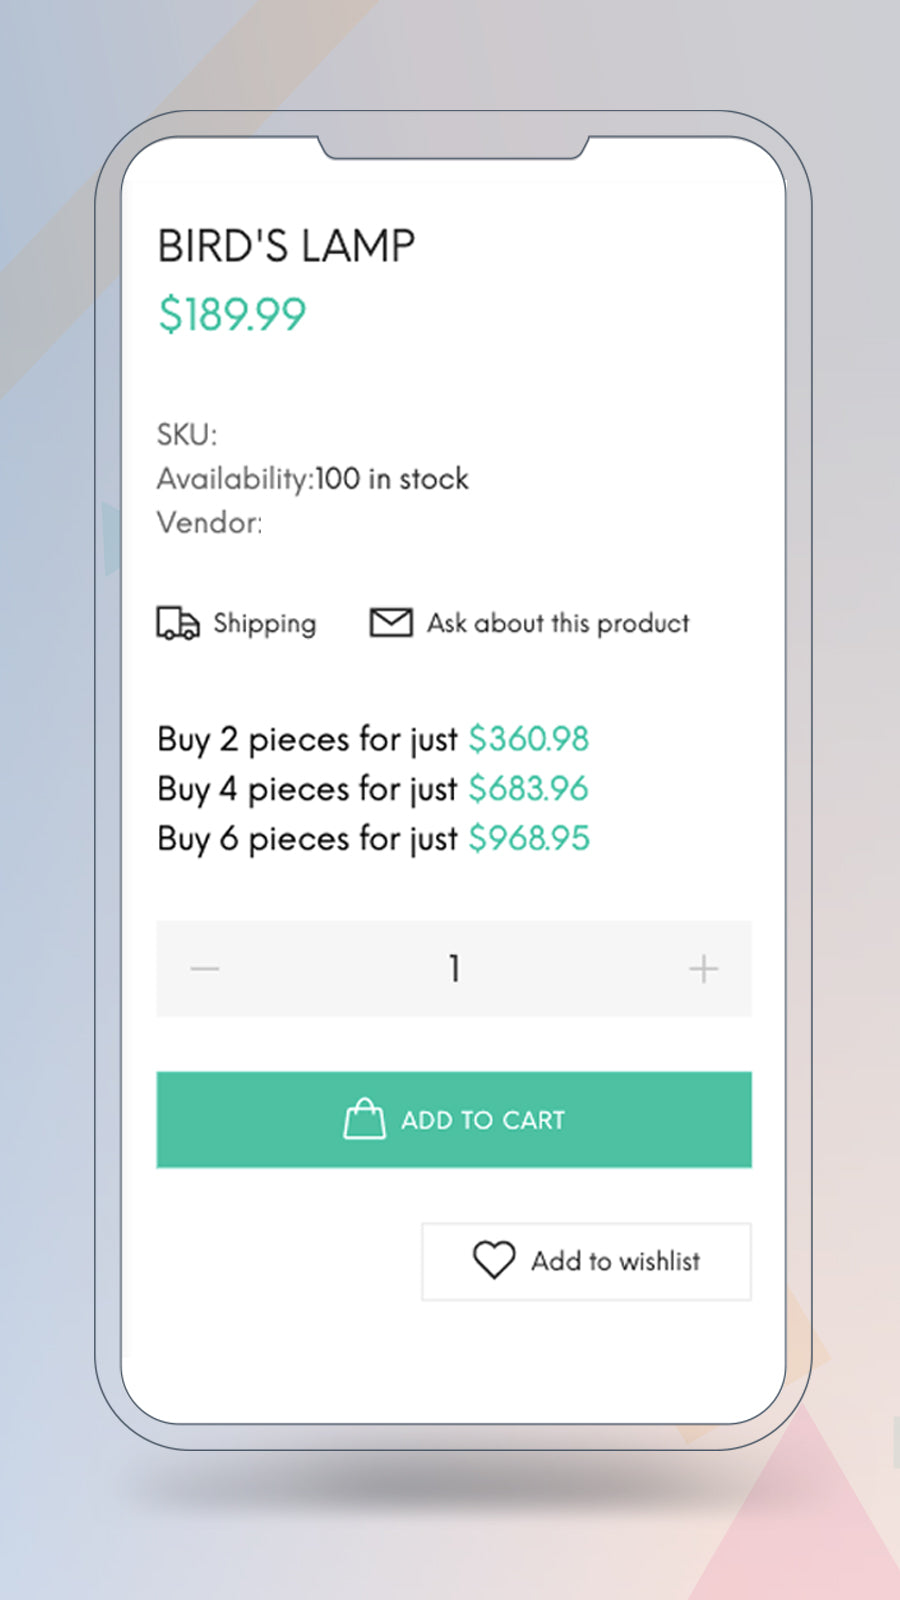
Task: Click the shopping bag icon on Add to Cart
Action: point(364,1119)
